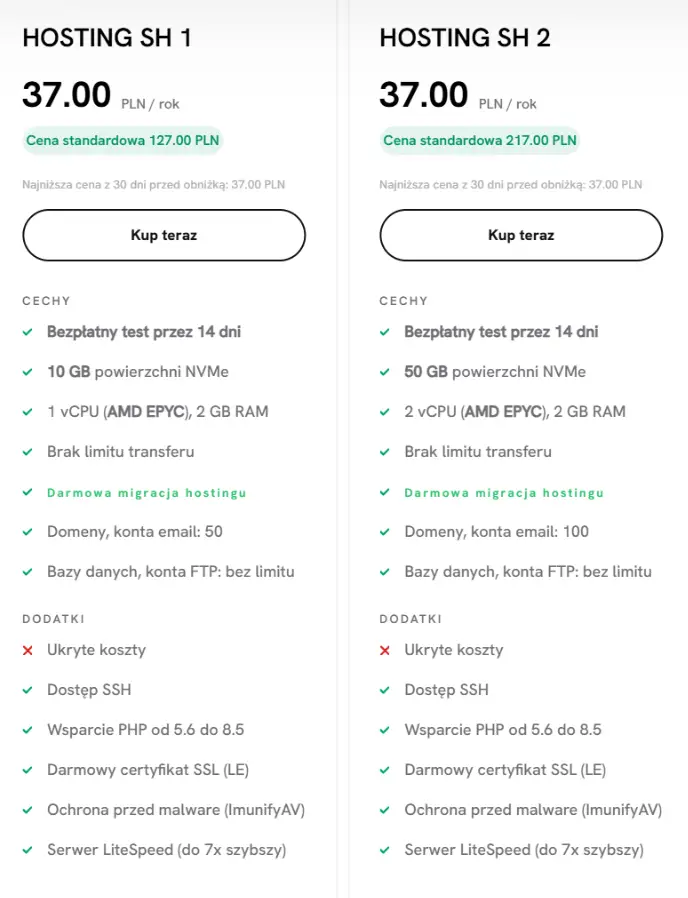Image resolution: width=688 pixels, height=898 pixels.
Task: Click checkmark beside 2 vCPU AMD EPYC
Action: click(x=384, y=412)
